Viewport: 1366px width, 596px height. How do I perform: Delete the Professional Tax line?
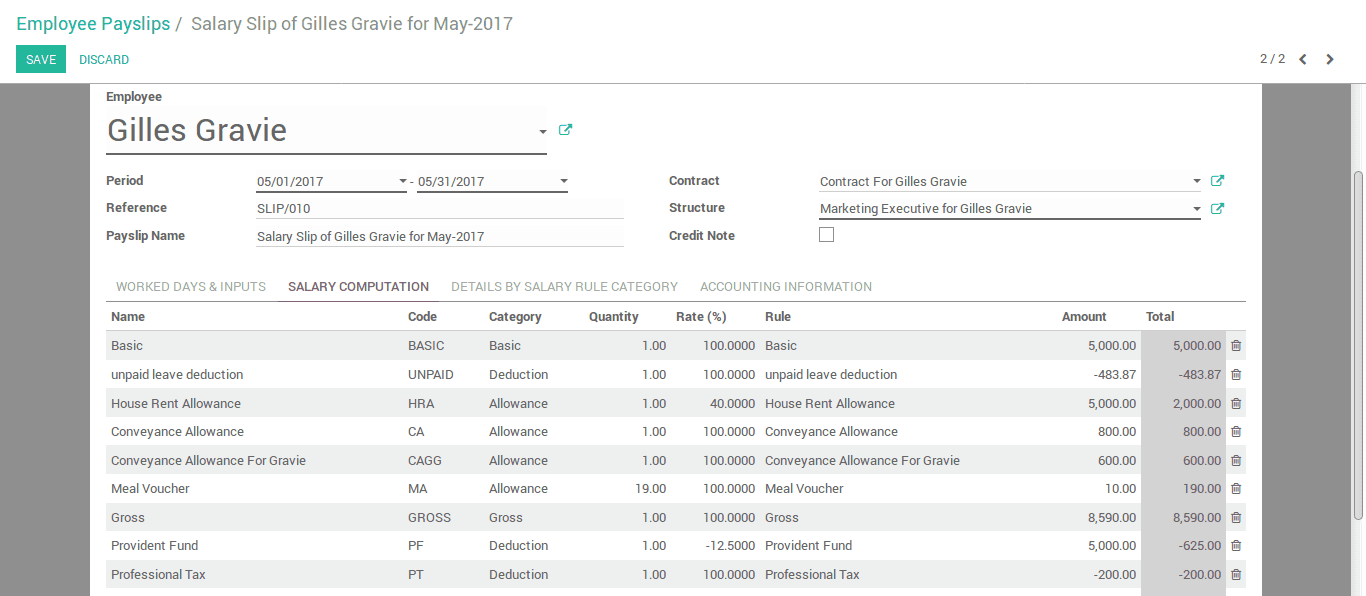1236,575
